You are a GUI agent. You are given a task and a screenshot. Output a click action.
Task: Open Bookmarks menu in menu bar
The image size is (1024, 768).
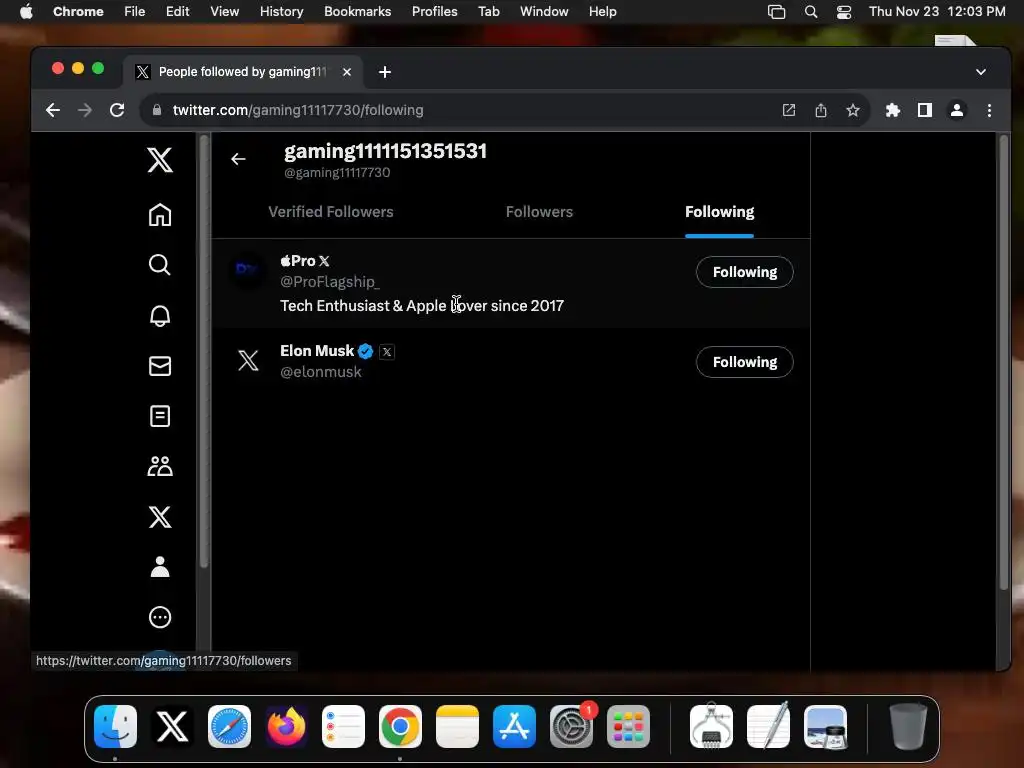357,12
